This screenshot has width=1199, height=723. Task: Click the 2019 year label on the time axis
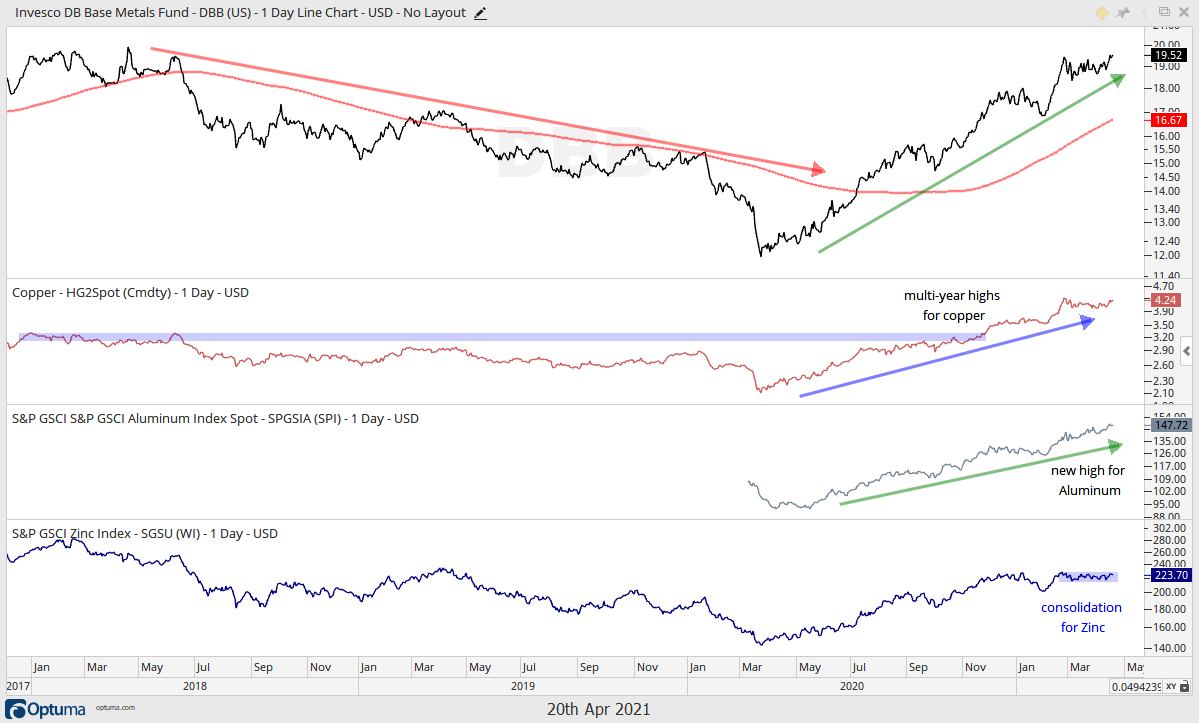523,686
